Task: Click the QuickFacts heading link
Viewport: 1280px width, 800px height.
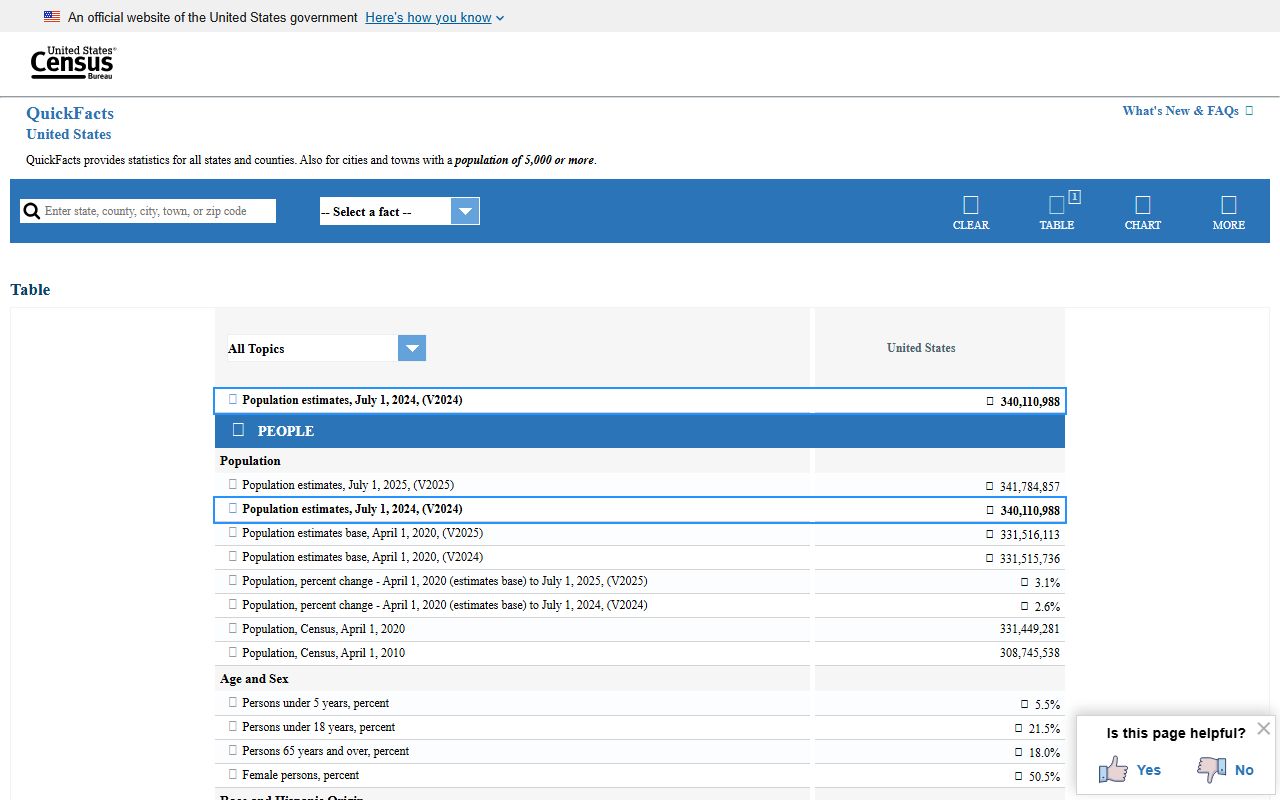Action: click(x=70, y=113)
